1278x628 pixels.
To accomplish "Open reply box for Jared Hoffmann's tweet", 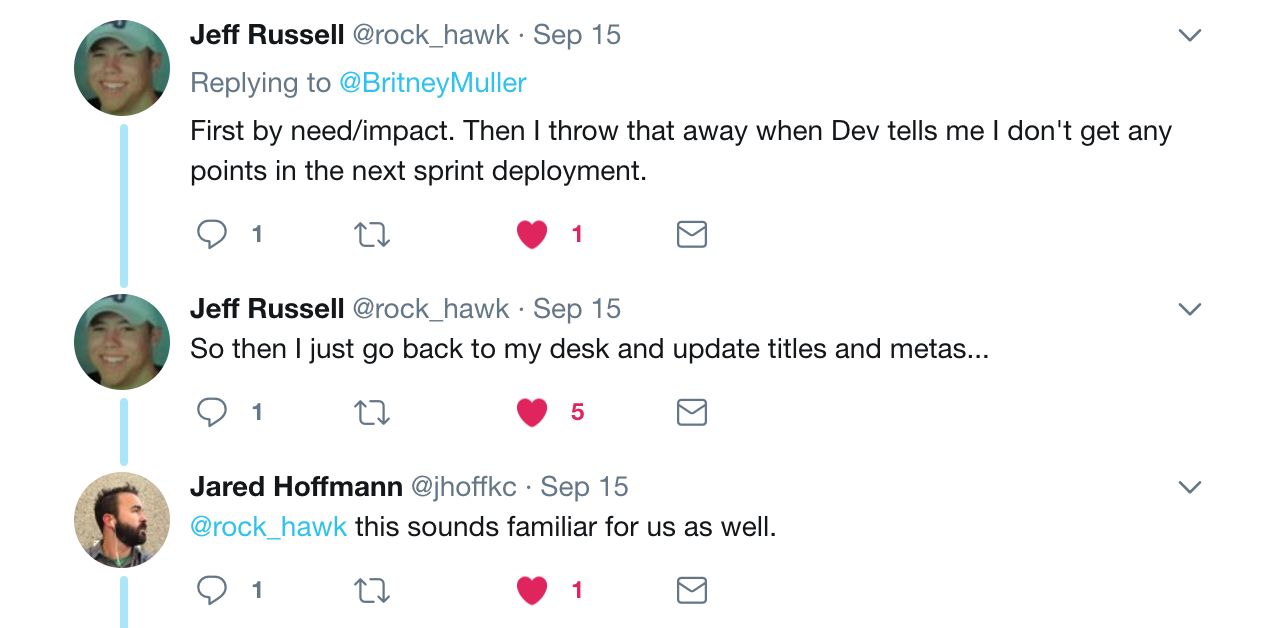I will (211, 589).
